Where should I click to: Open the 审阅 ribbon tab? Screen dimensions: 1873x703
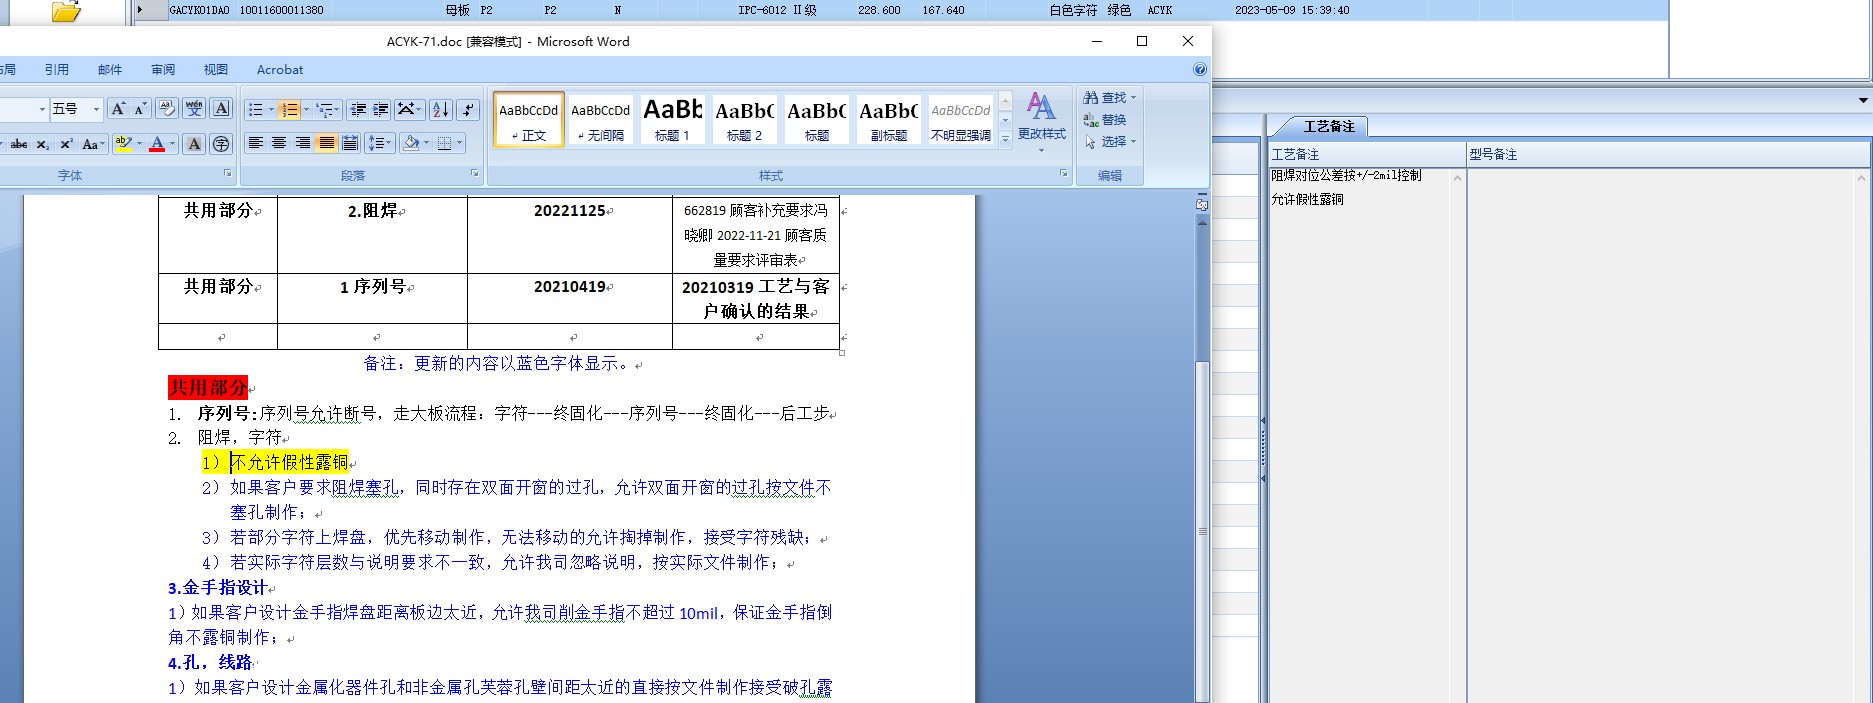pos(163,69)
